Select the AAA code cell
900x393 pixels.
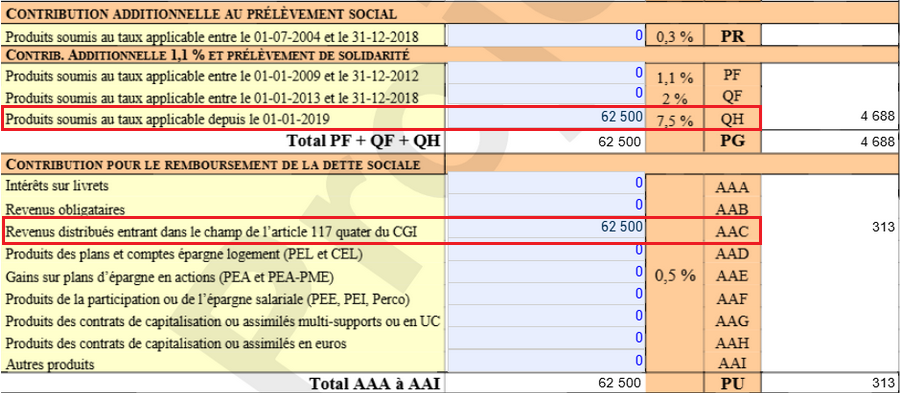click(732, 186)
